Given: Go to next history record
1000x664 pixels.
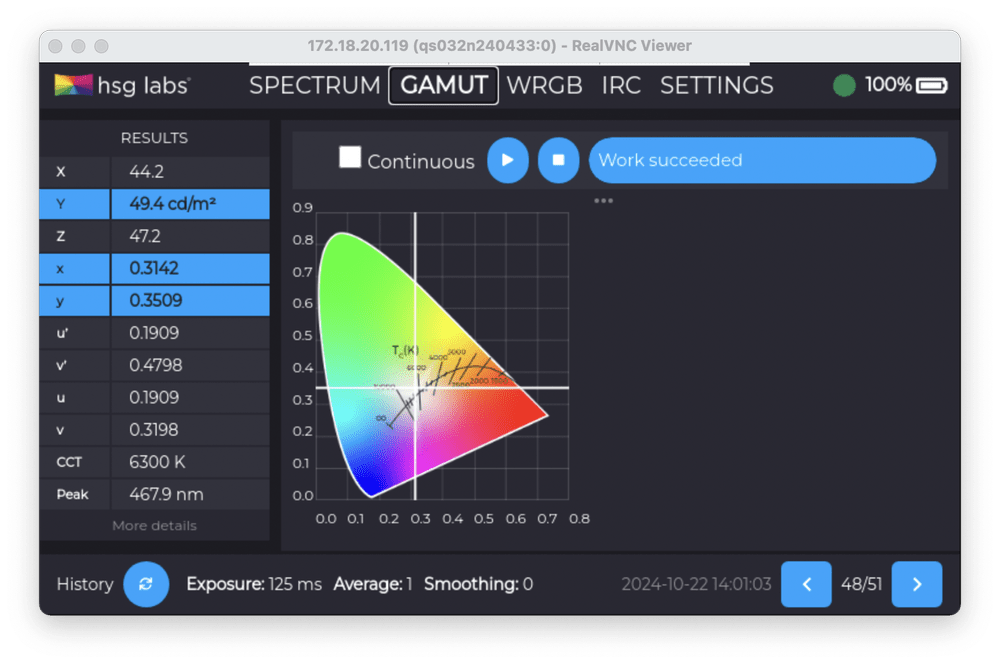Looking at the screenshot, I should pos(916,584).
